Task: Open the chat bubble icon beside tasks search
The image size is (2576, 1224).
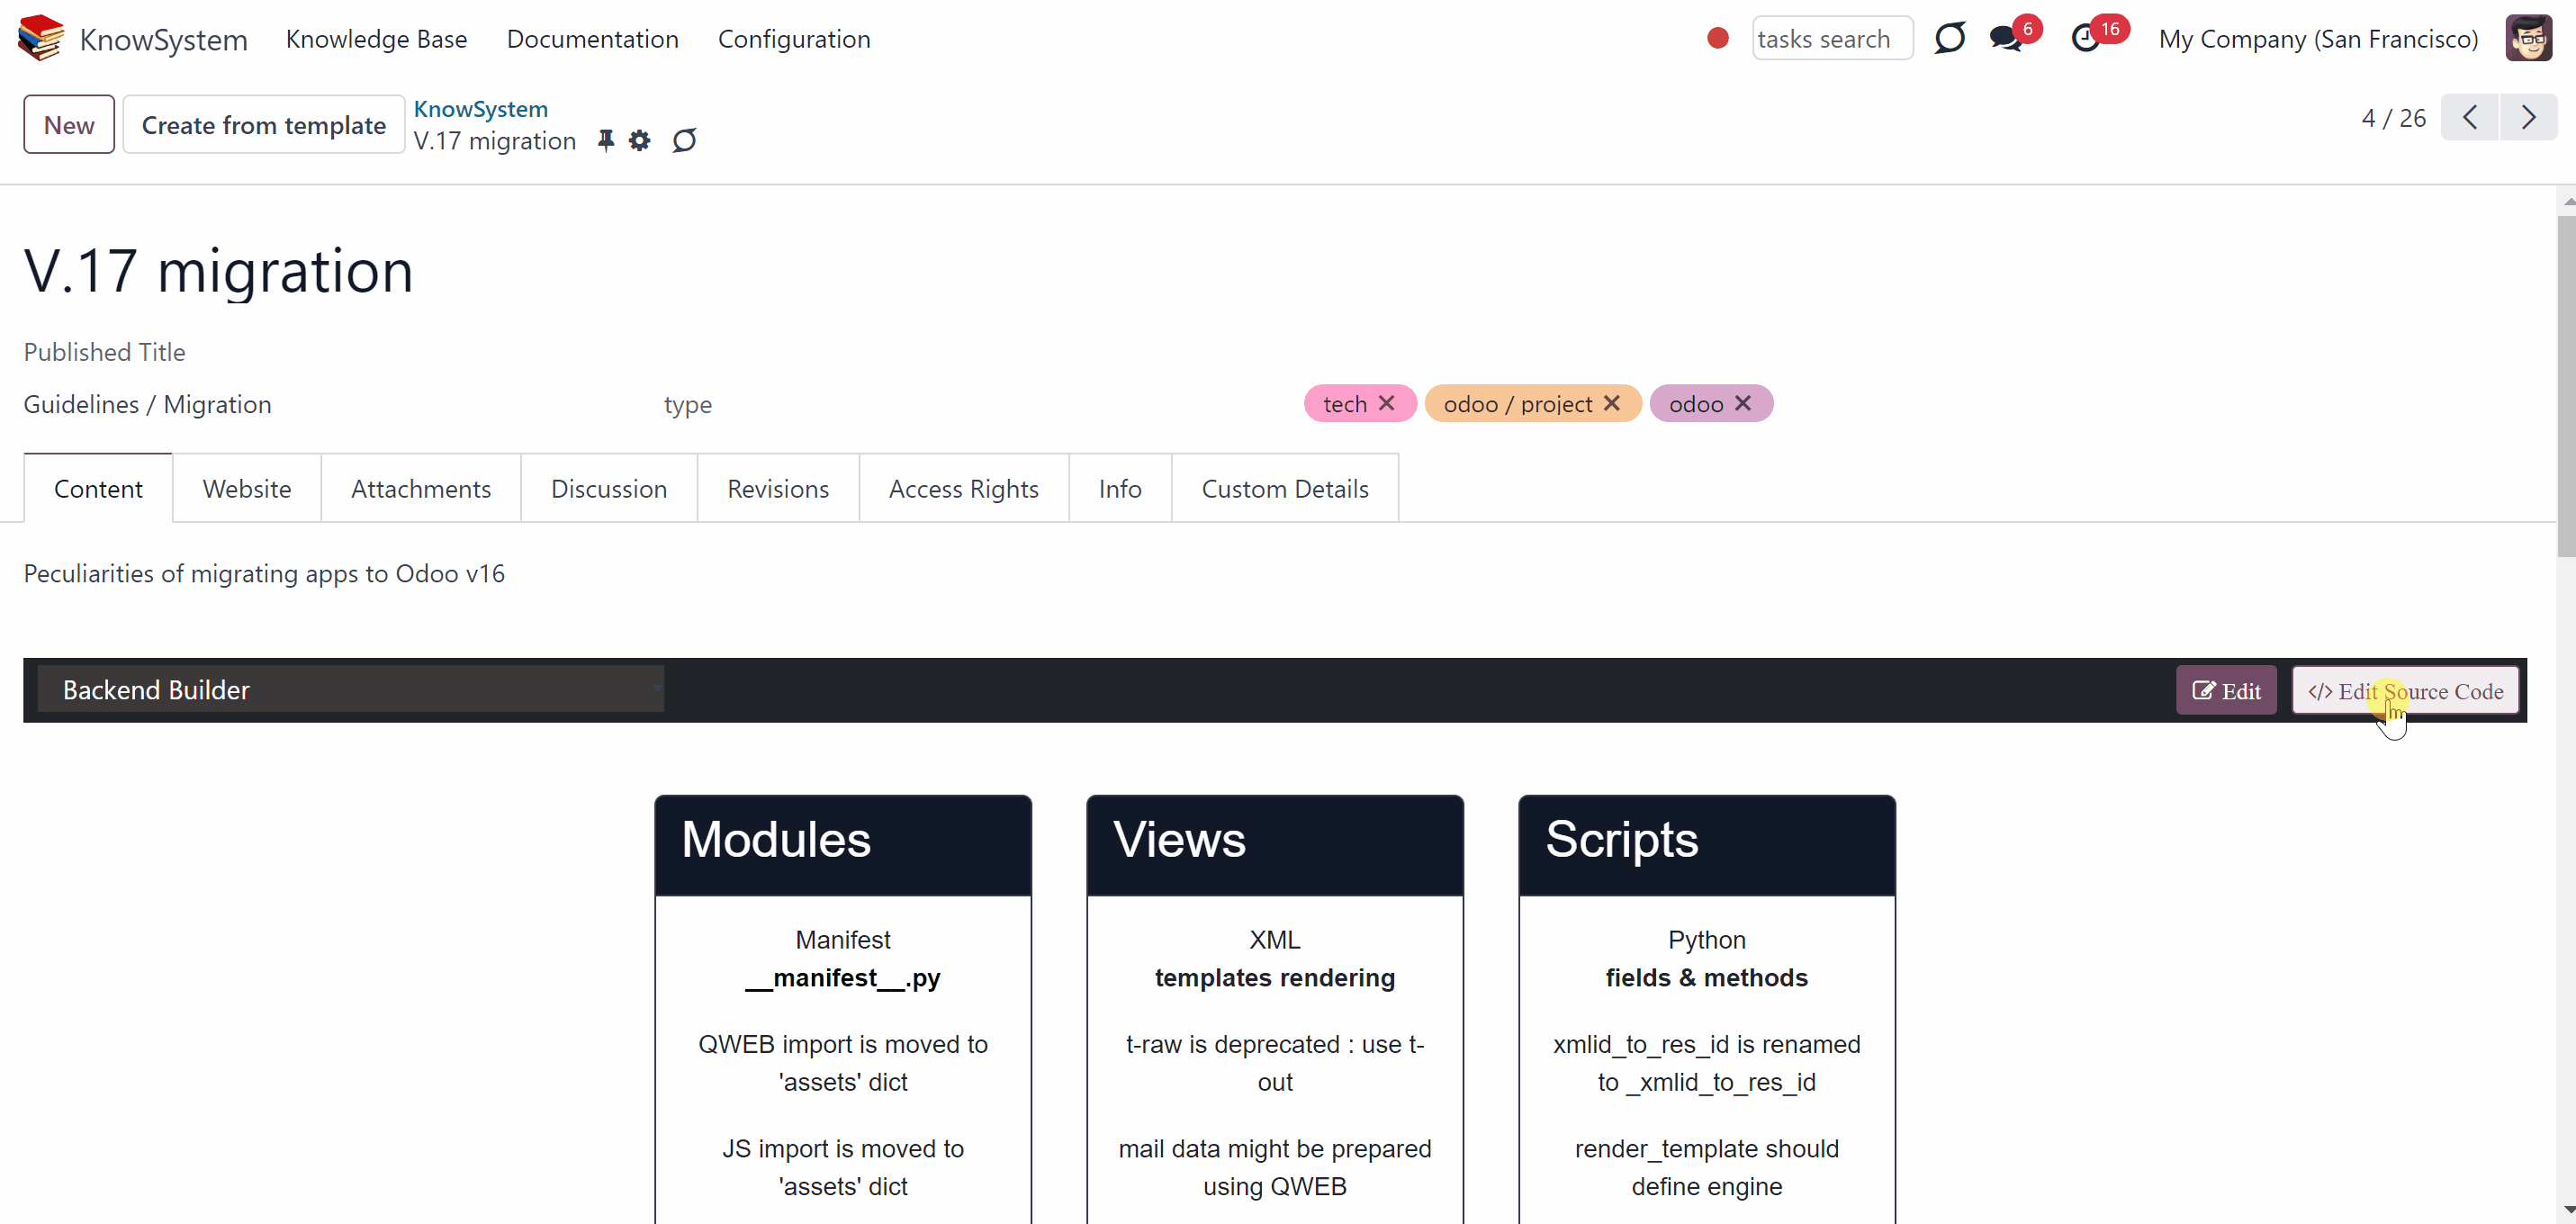Action: pos(1949,38)
